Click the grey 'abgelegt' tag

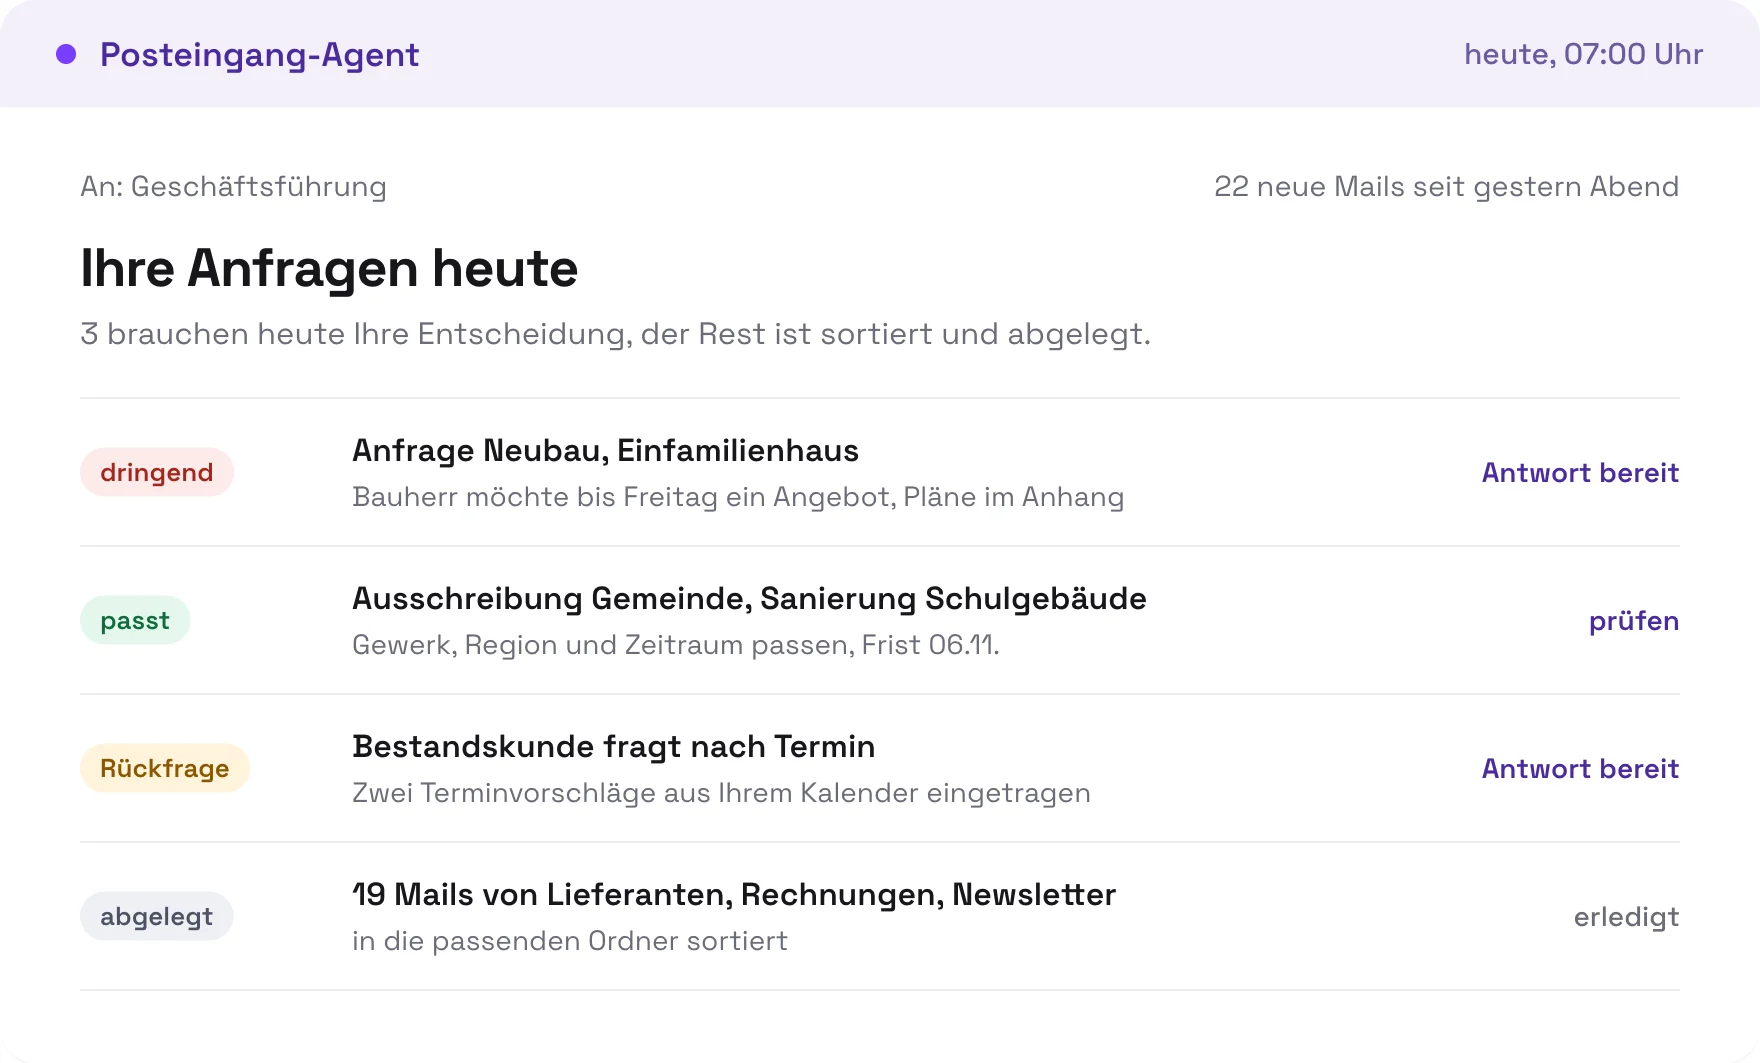(157, 916)
